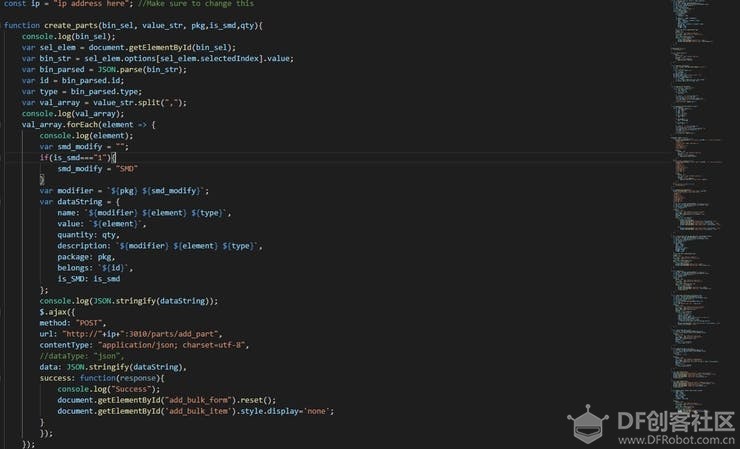Click the 'smd_modify = "SMD"' assignment line
The image size is (740, 449).
click(98, 169)
